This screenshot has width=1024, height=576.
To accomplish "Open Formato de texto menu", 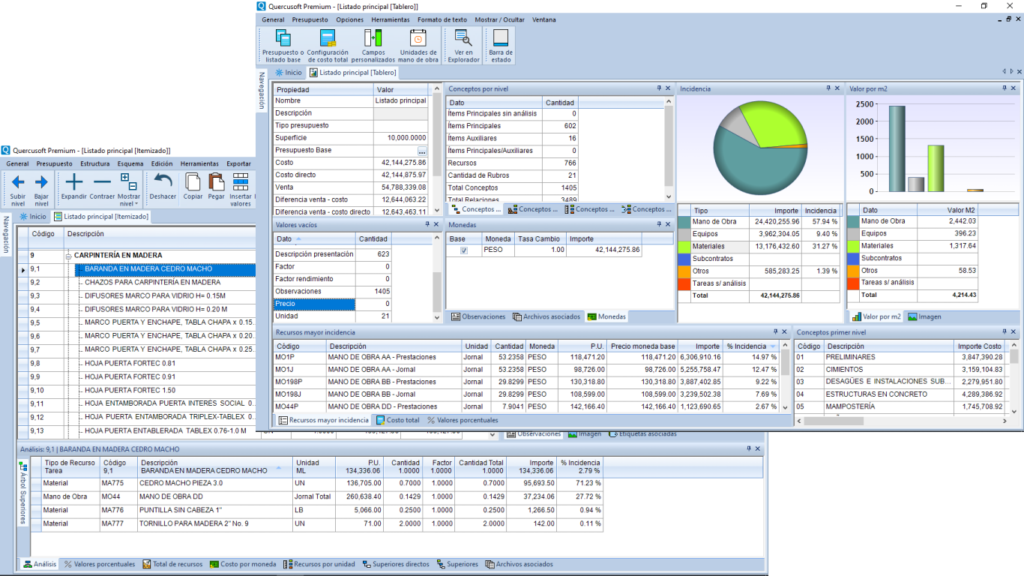I will tap(442, 20).
